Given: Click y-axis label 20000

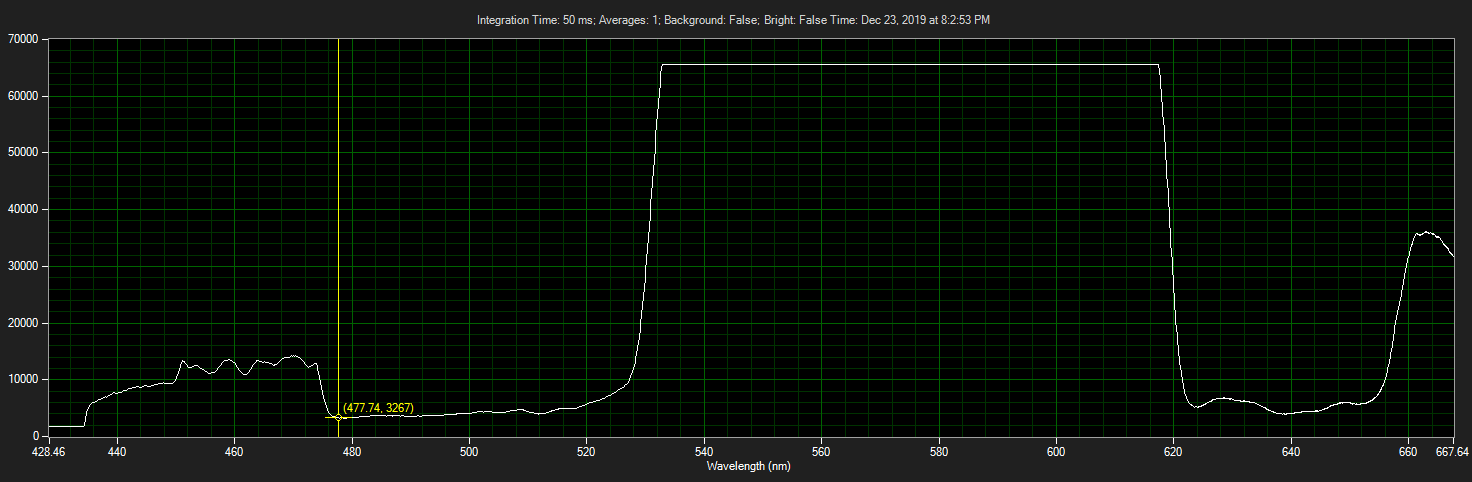Looking at the screenshot, I should 22,323.
